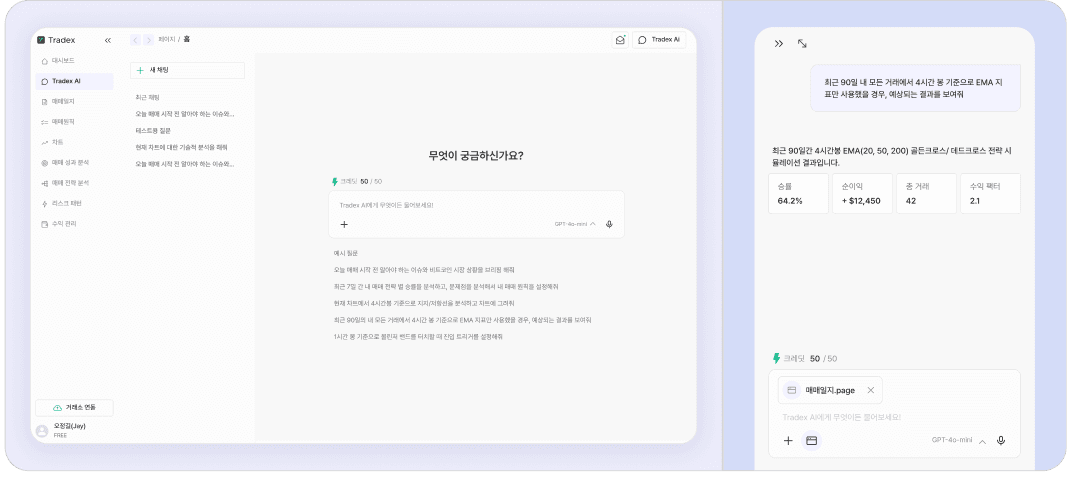
Task: Select example question about 볼린저 밴드 트리거
Action: (x=418, y=336)
